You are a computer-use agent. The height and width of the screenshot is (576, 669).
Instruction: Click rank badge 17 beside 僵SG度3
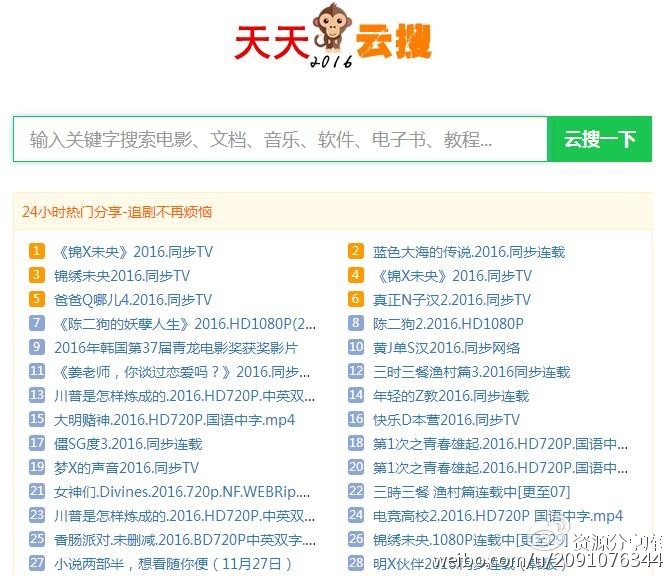coord(37,443)
